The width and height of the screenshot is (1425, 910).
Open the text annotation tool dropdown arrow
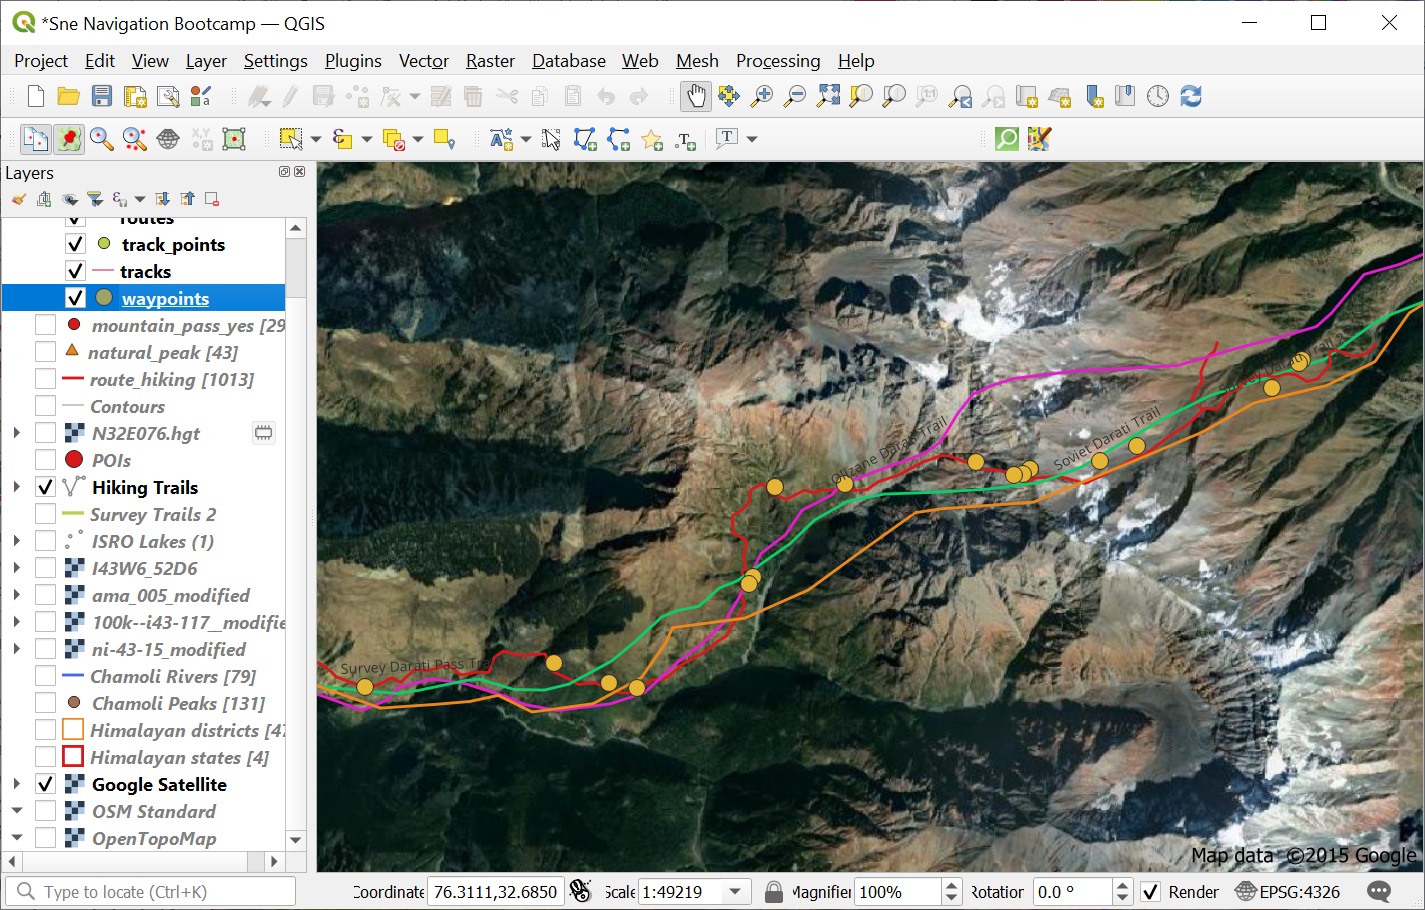click(752, 139)
